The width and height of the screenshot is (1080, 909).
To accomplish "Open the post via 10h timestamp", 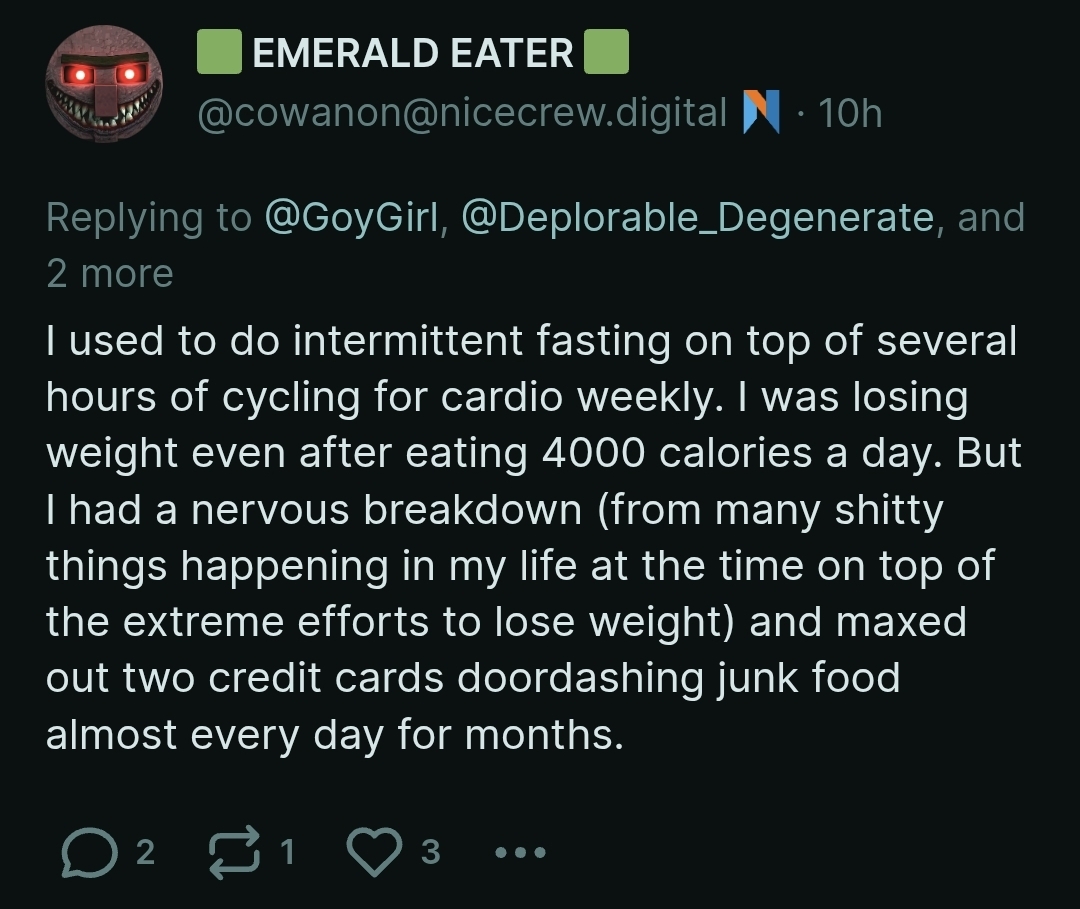I will [850, 113].
